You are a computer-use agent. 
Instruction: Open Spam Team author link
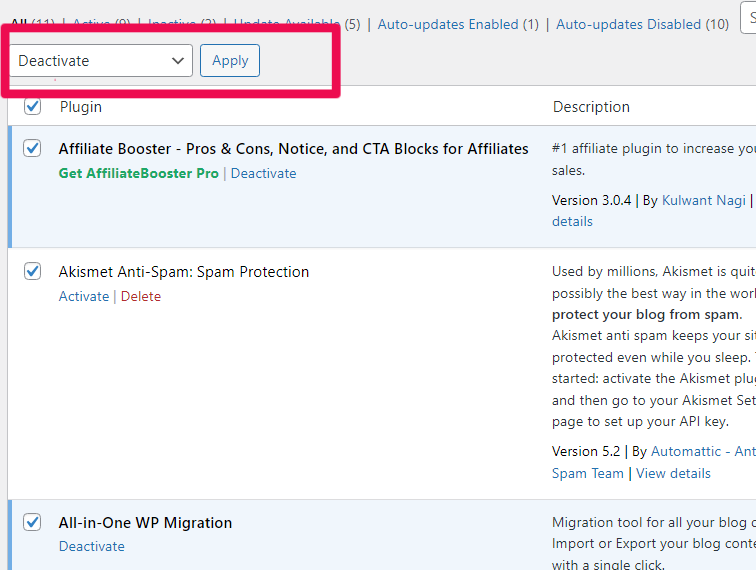[x=588, y=474]
